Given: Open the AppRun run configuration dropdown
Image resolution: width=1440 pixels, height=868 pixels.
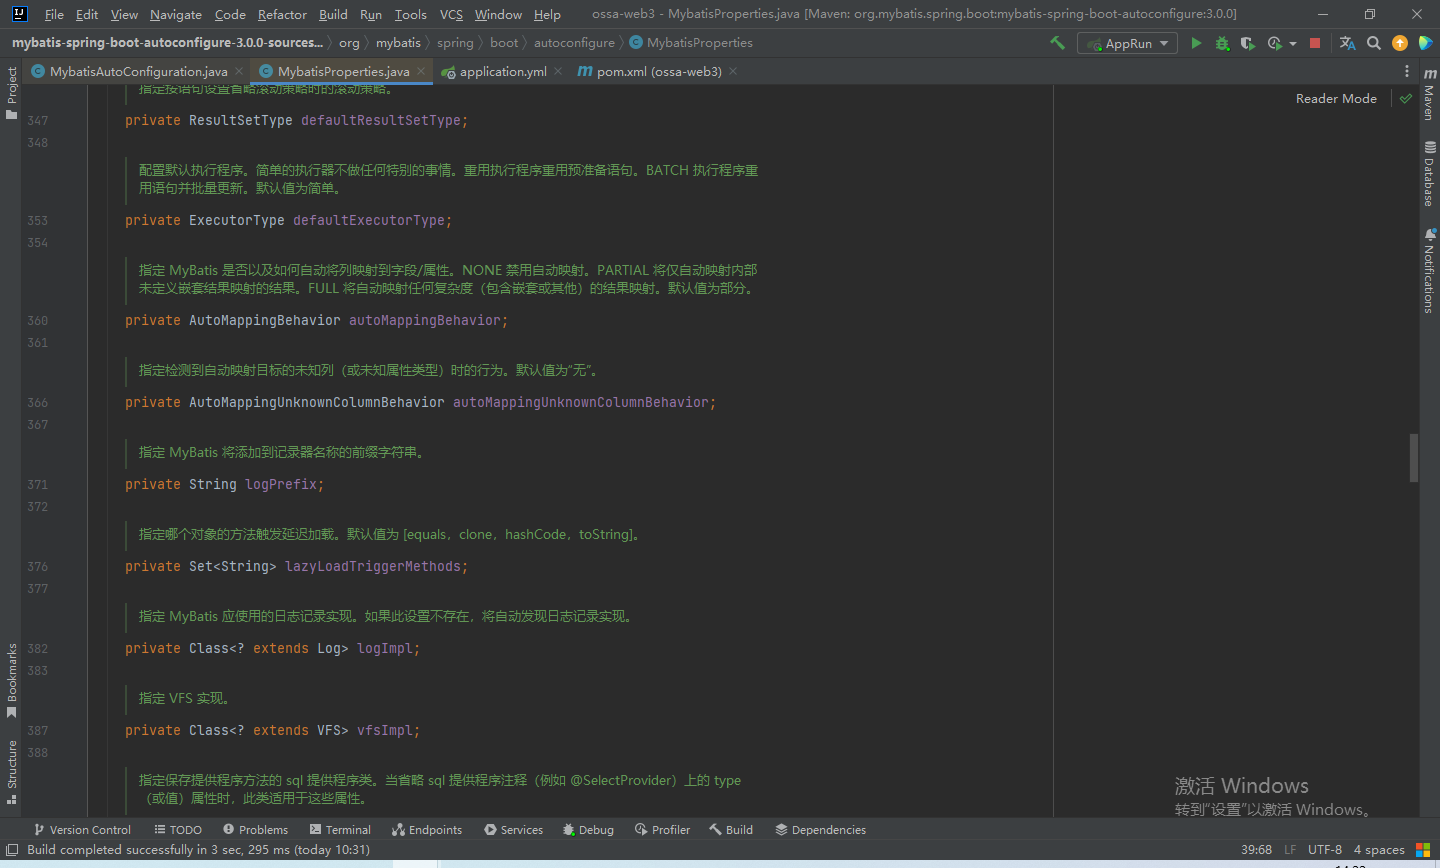Looking at the screenshot, I should click(x=1127, y=43).
